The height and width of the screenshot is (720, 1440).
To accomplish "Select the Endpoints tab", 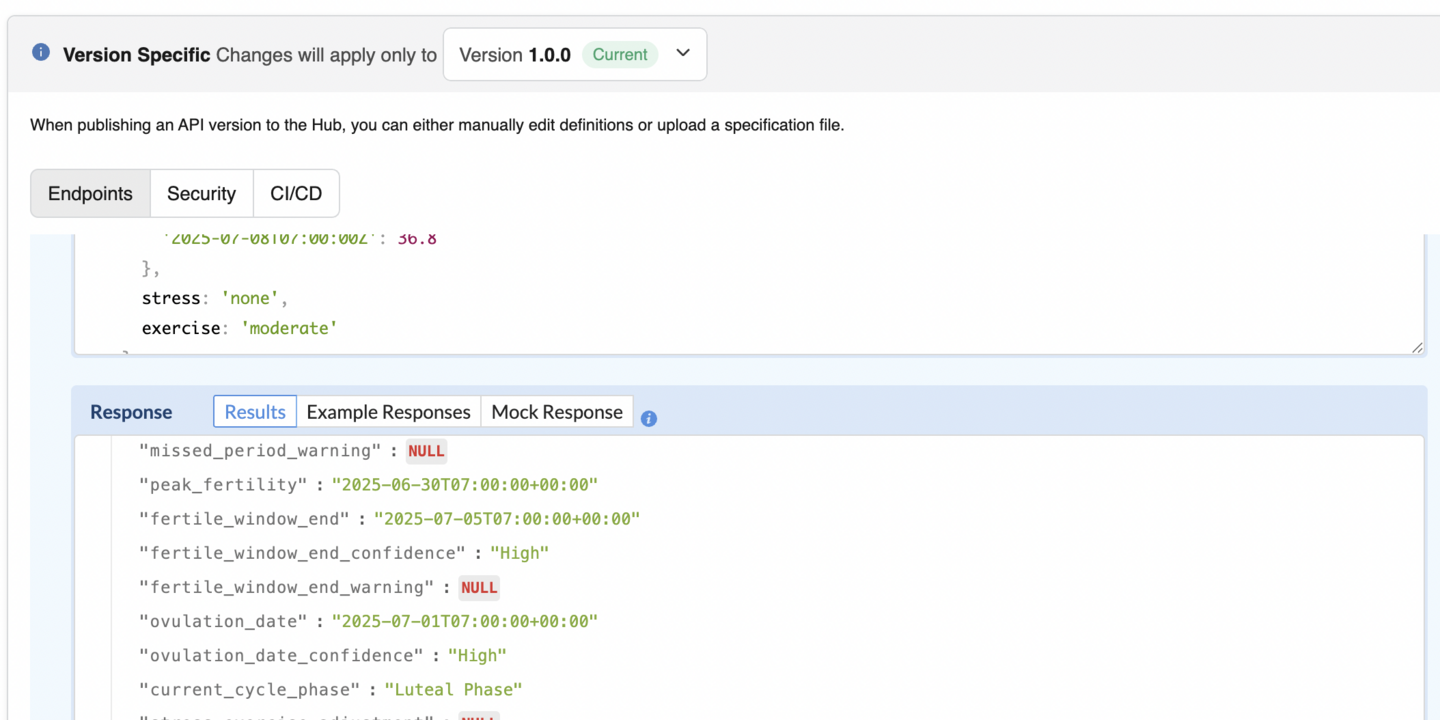I will pyautogui.click(x=90, y=193).
